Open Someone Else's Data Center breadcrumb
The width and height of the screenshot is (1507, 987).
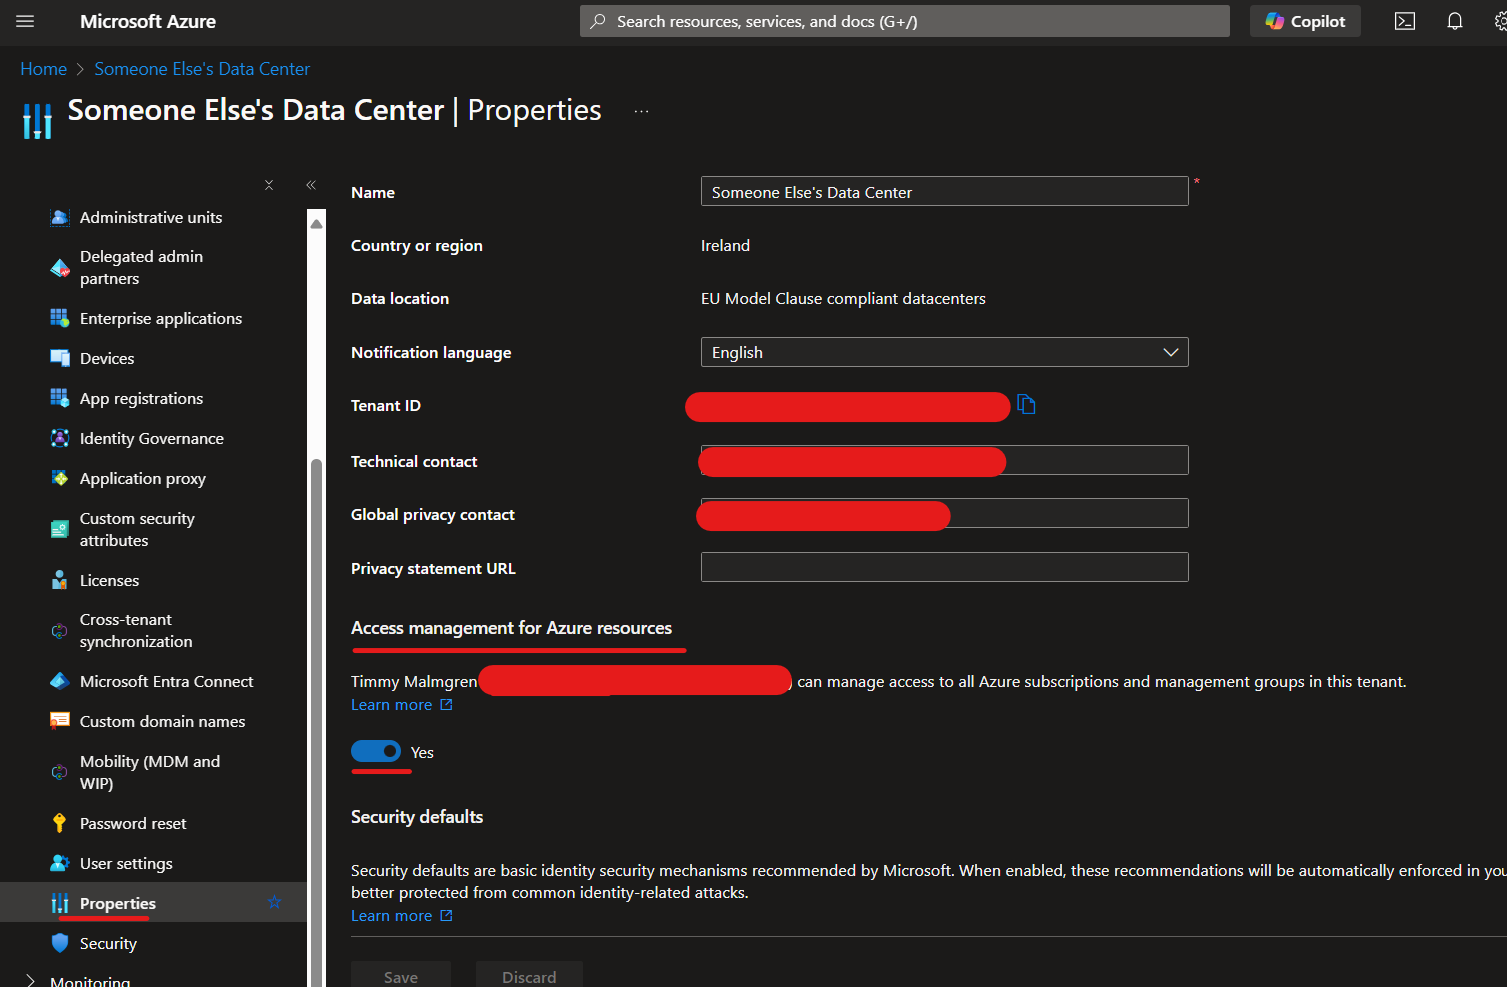point(202,69)
